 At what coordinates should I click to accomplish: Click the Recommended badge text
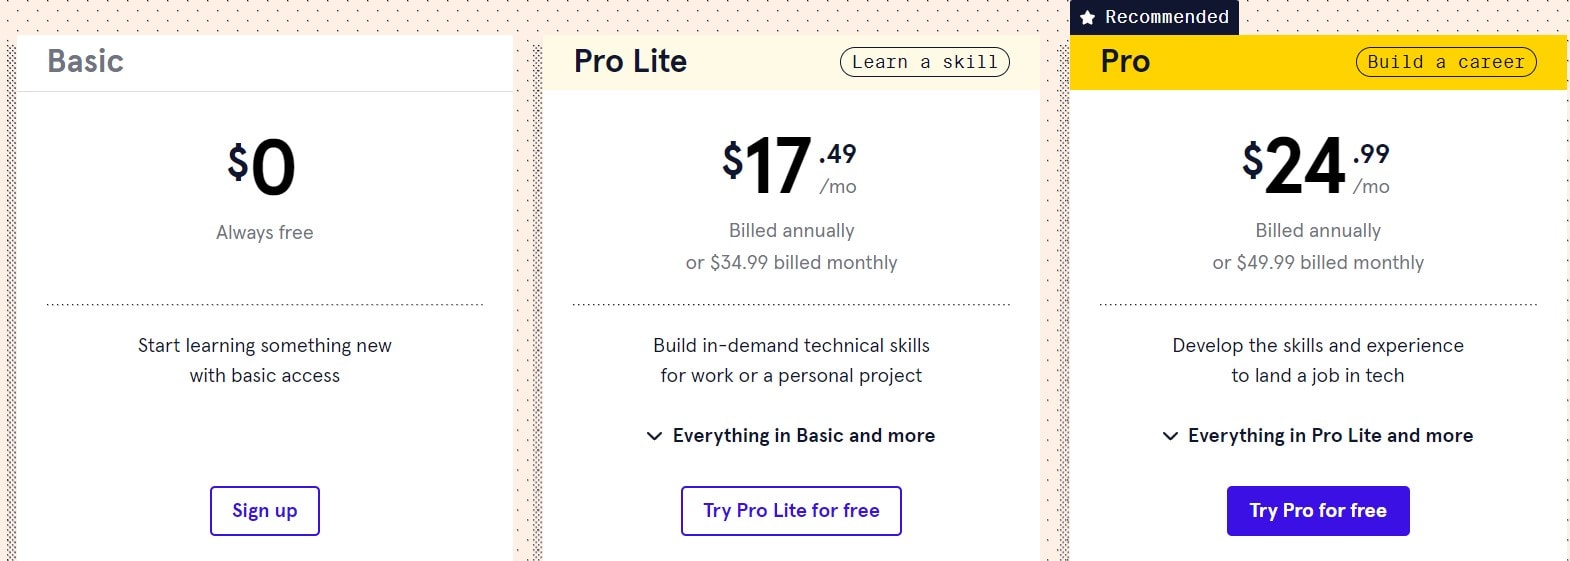1166,18
